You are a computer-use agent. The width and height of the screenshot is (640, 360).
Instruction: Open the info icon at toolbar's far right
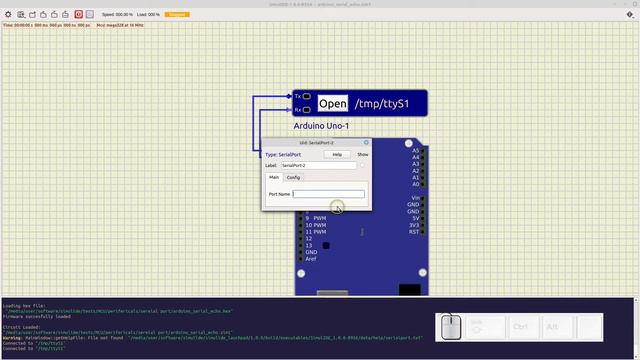tap(630, 14)
